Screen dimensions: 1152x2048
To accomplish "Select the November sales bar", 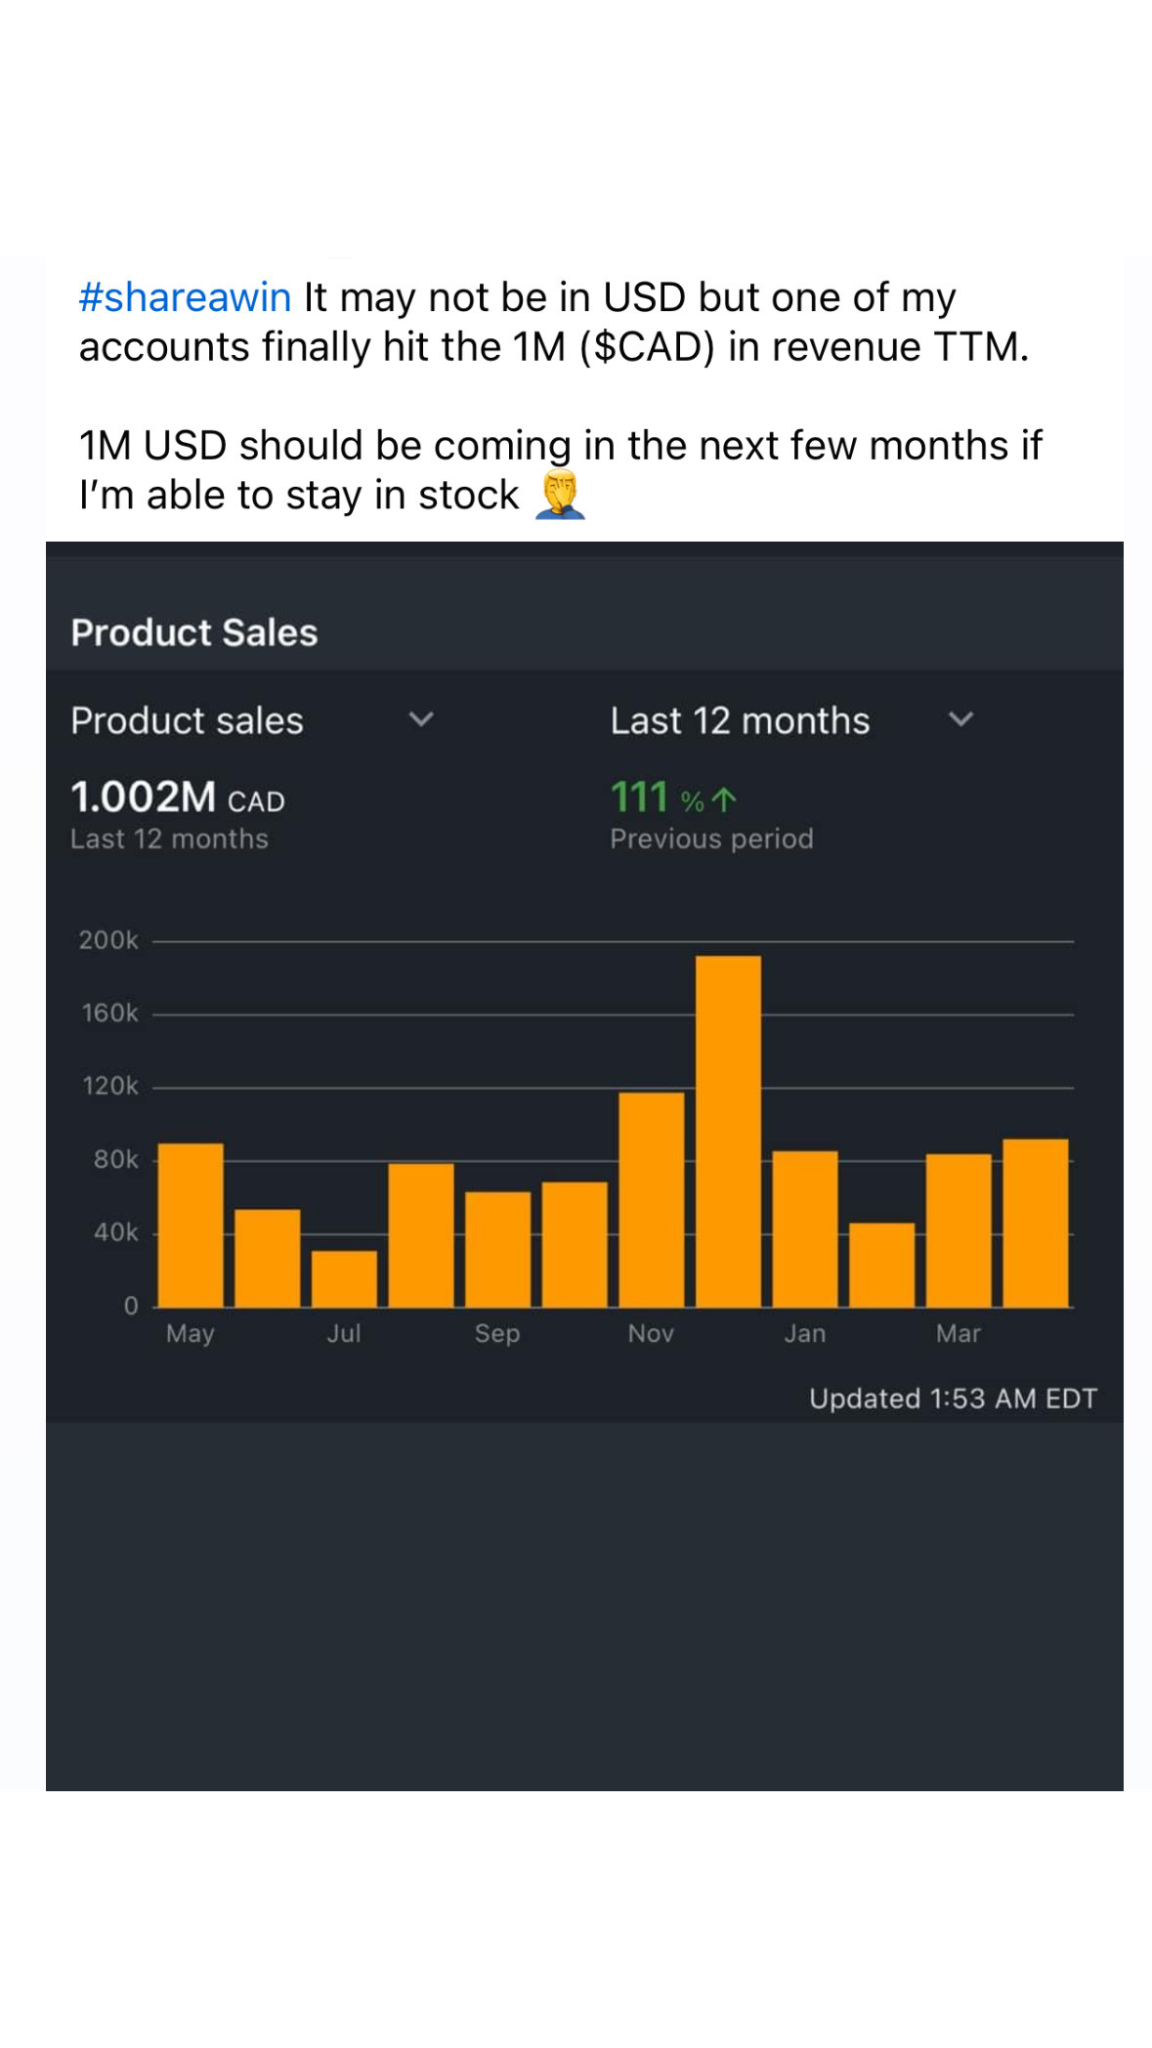I will click(x=651, y=1199).
